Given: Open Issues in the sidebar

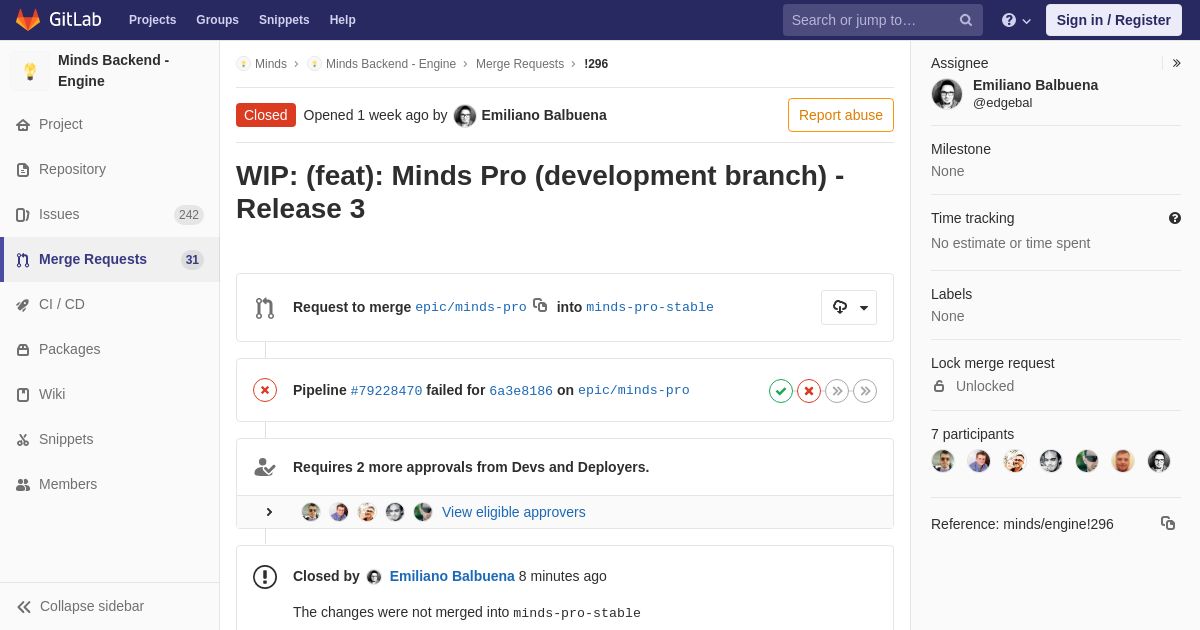Looking at the screenshot, I should pyautogui.click(x=110, y=214).
